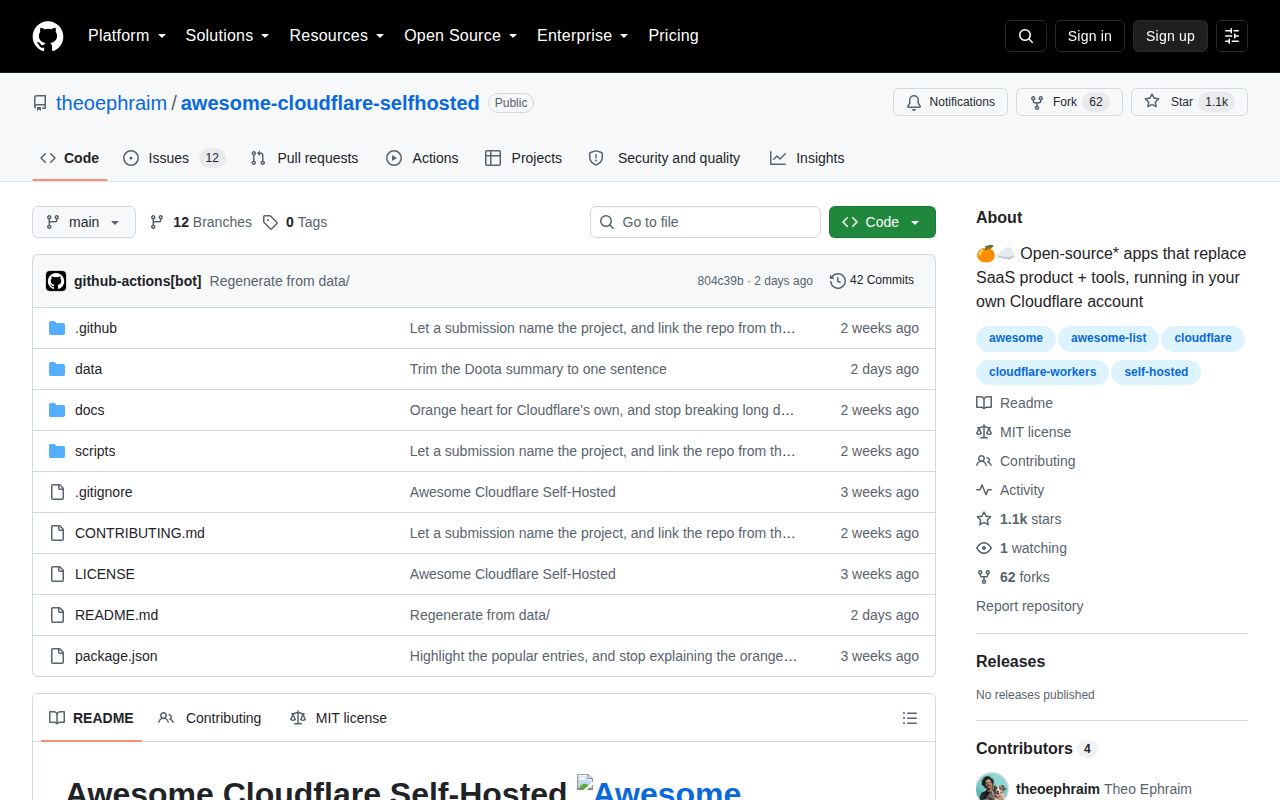1280x800 pixels.
Task: Click the bell Notifications button
Action: tap(950, 102)
